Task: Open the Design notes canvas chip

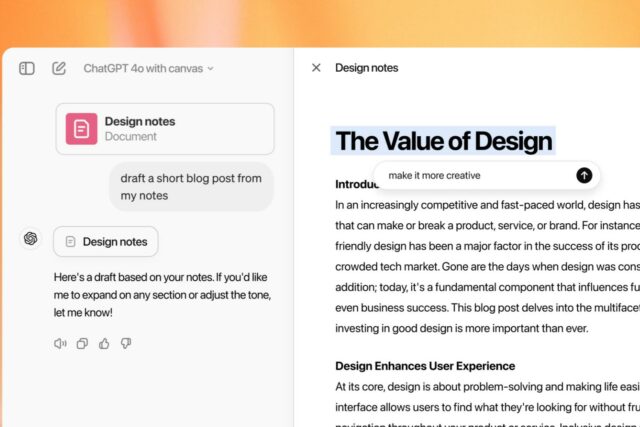Action: click(105, 241)
